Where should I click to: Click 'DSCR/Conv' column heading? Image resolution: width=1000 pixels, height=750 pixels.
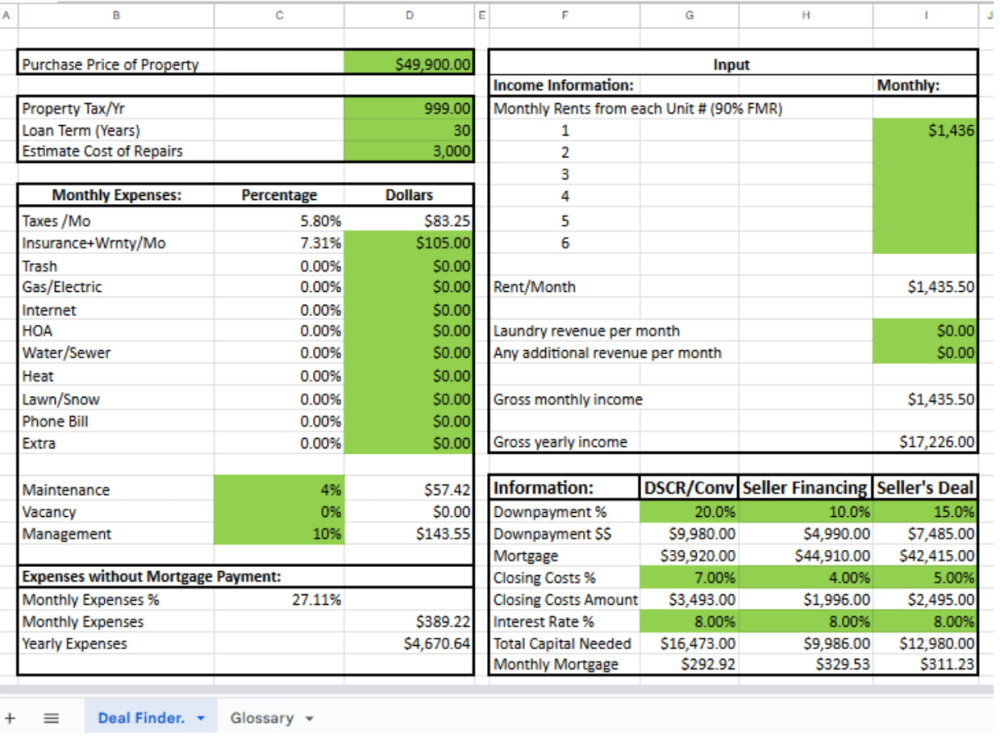(x=689, y=488)
